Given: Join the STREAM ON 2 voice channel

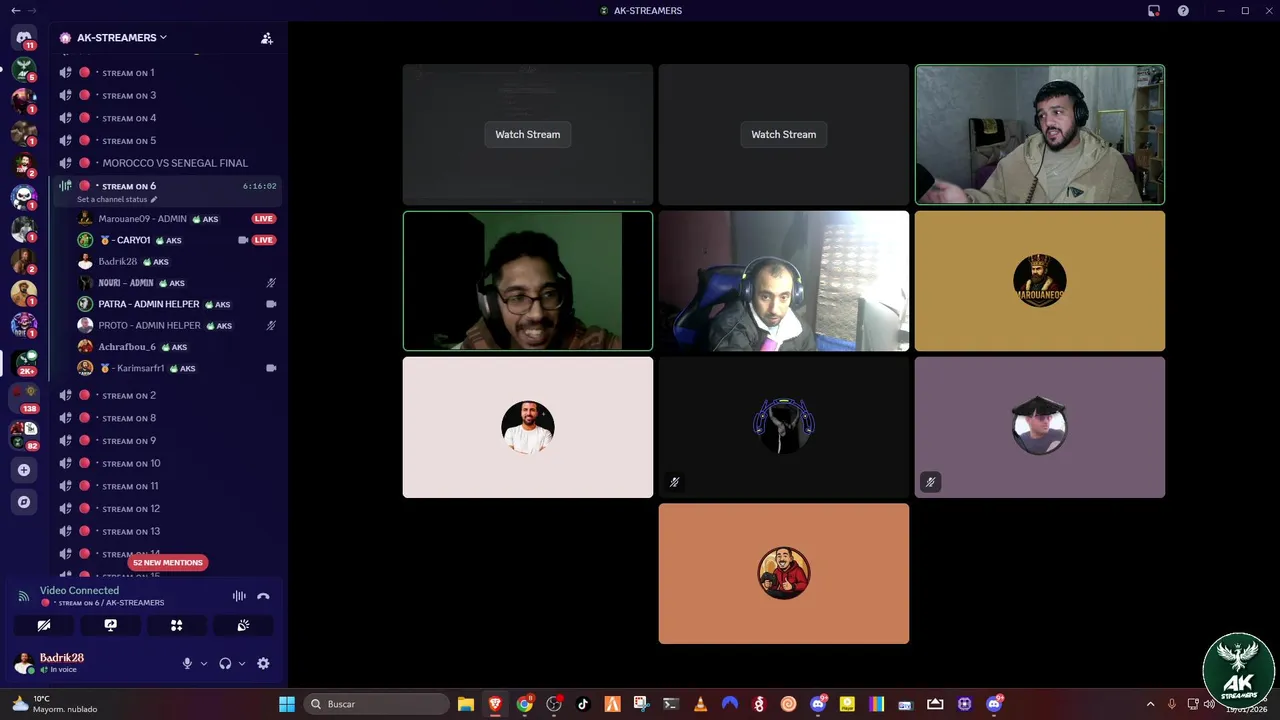Looking at the screenshot, I should click(x=167, y=395).
